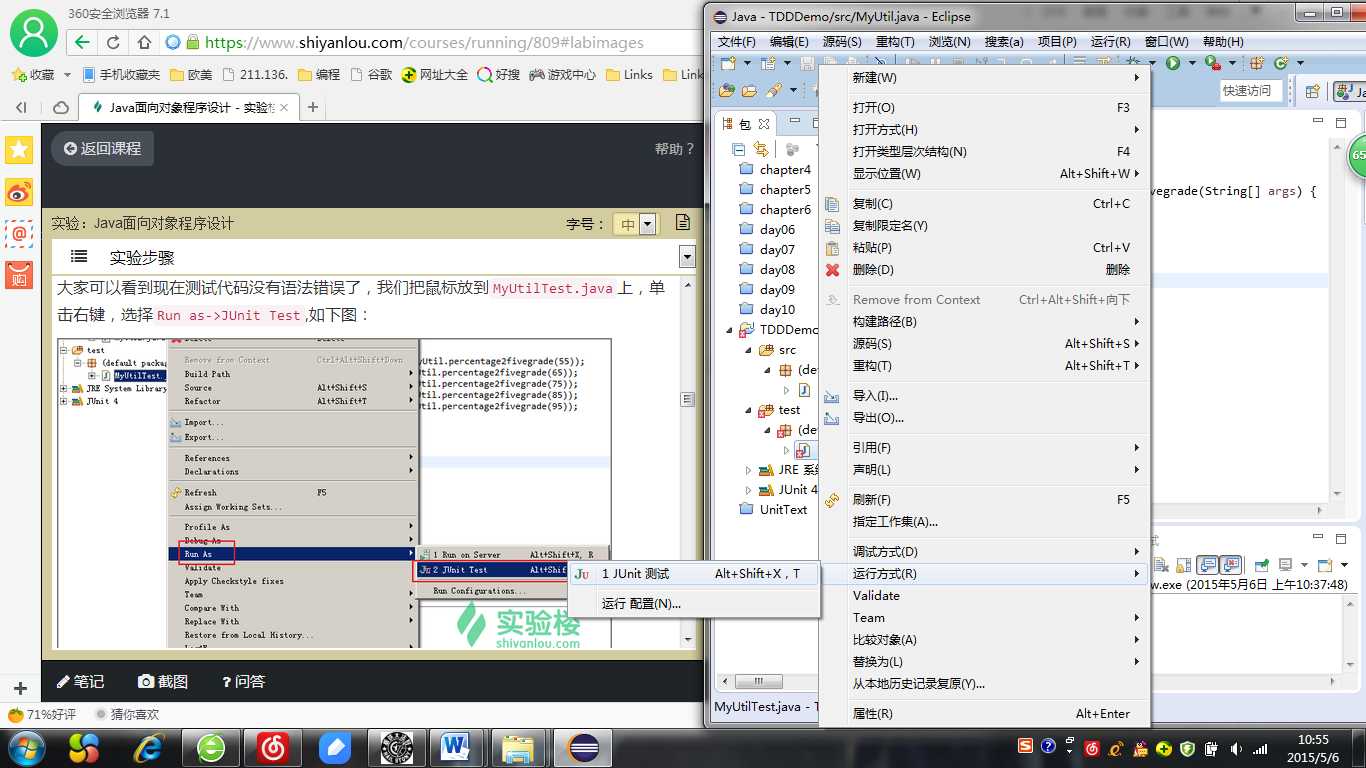Click Link with Editor icon in Package Explorer

762,149
